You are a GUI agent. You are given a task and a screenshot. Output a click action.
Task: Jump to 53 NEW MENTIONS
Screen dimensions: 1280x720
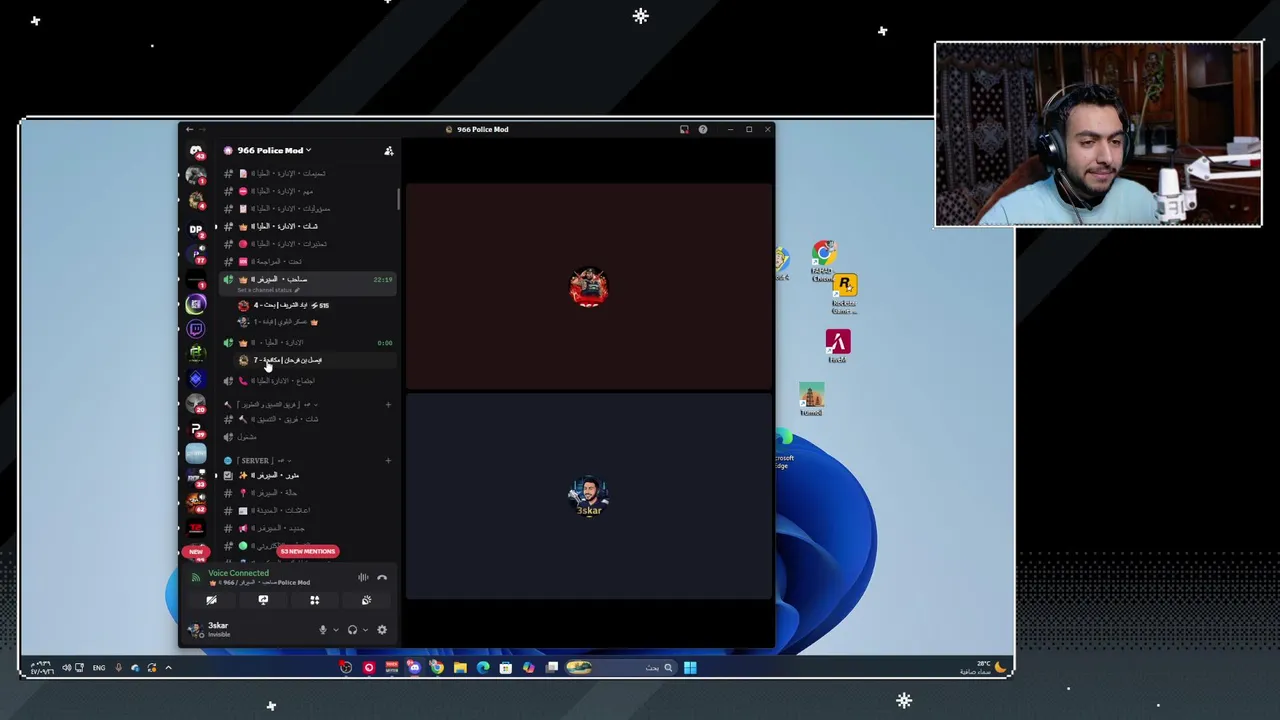pos(308,551)
